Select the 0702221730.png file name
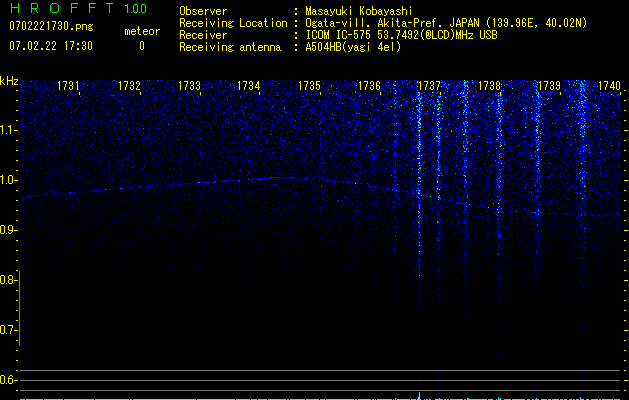Image resolution: width=629 pixels, height=400 pixels. point(50,27)
